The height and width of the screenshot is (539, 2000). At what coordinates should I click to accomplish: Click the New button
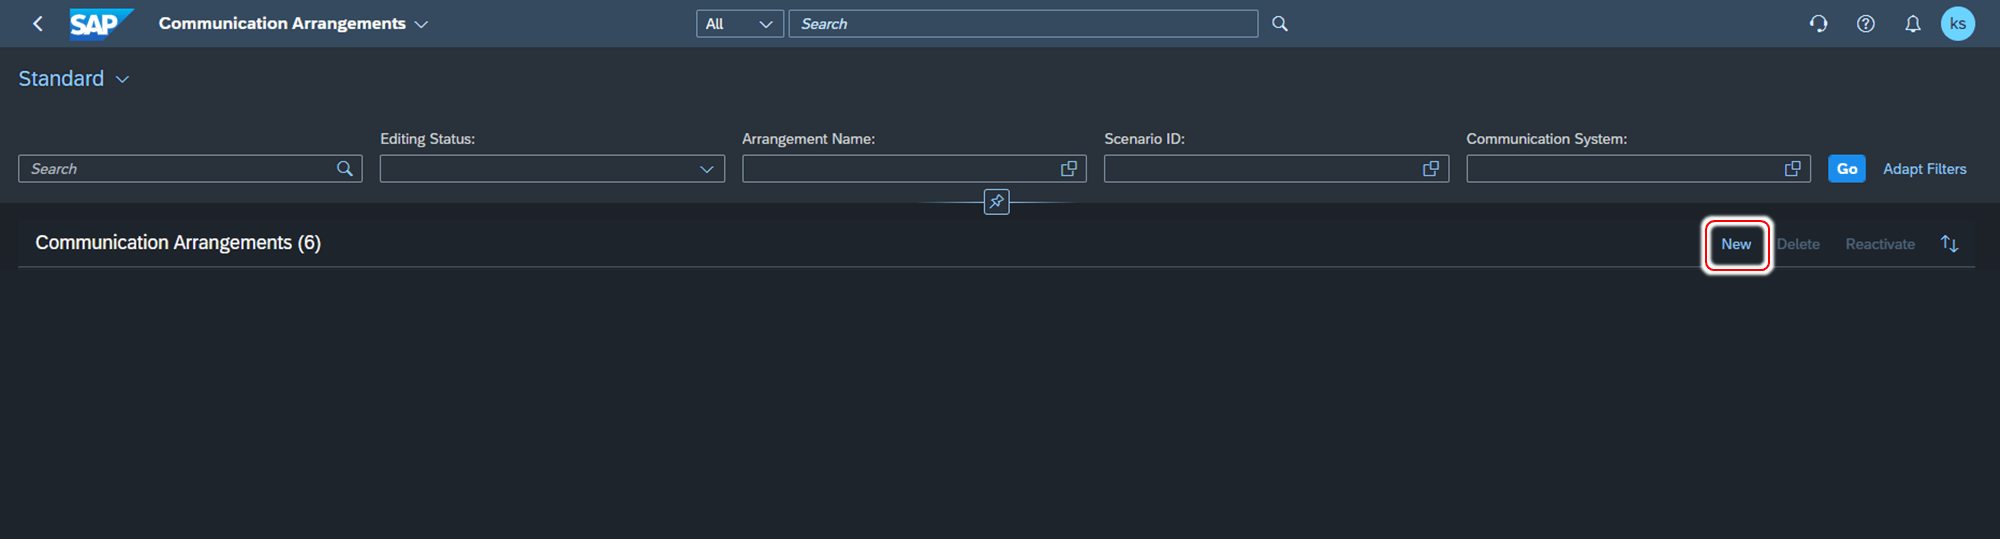1736,244
